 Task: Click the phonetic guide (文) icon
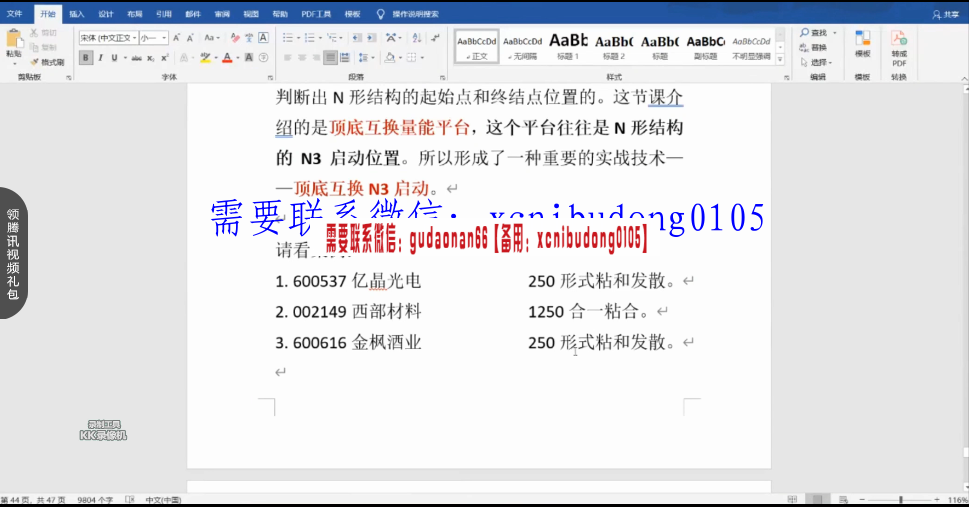249,38
